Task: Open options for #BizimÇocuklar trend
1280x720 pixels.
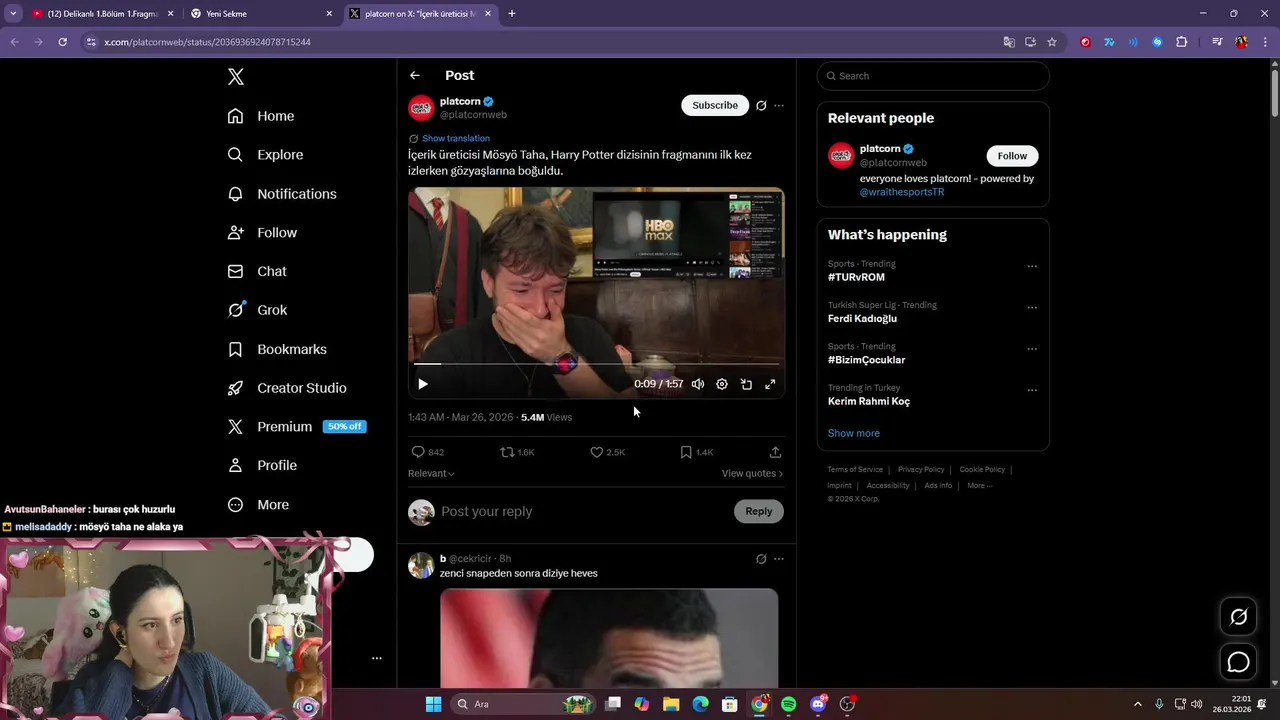Action: click(1032, 349)
